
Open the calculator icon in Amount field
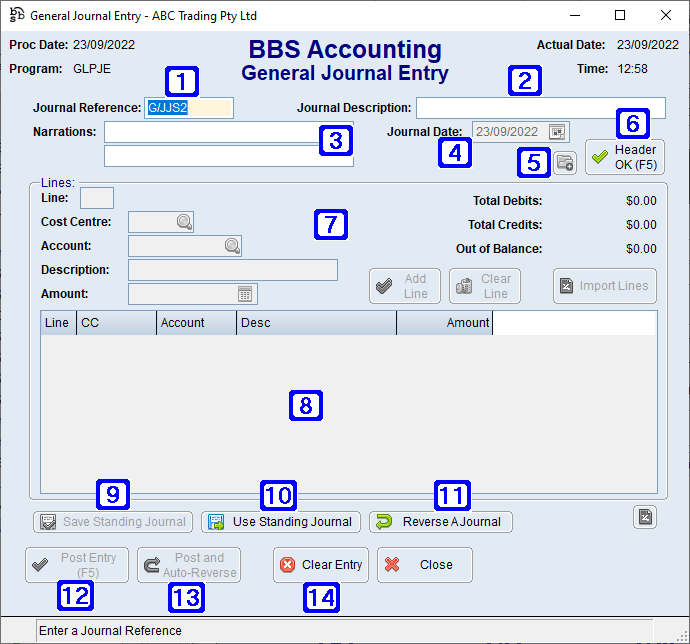(x=246, y=294)
